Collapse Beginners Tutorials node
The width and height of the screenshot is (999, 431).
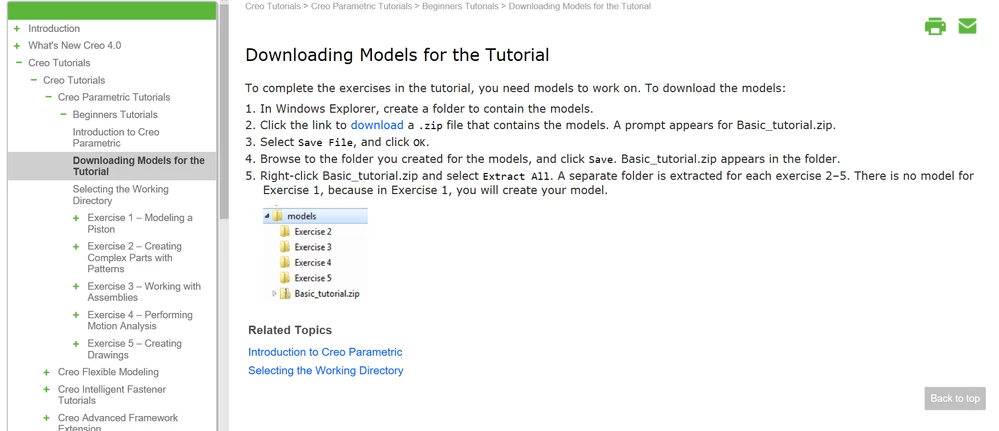63,114
